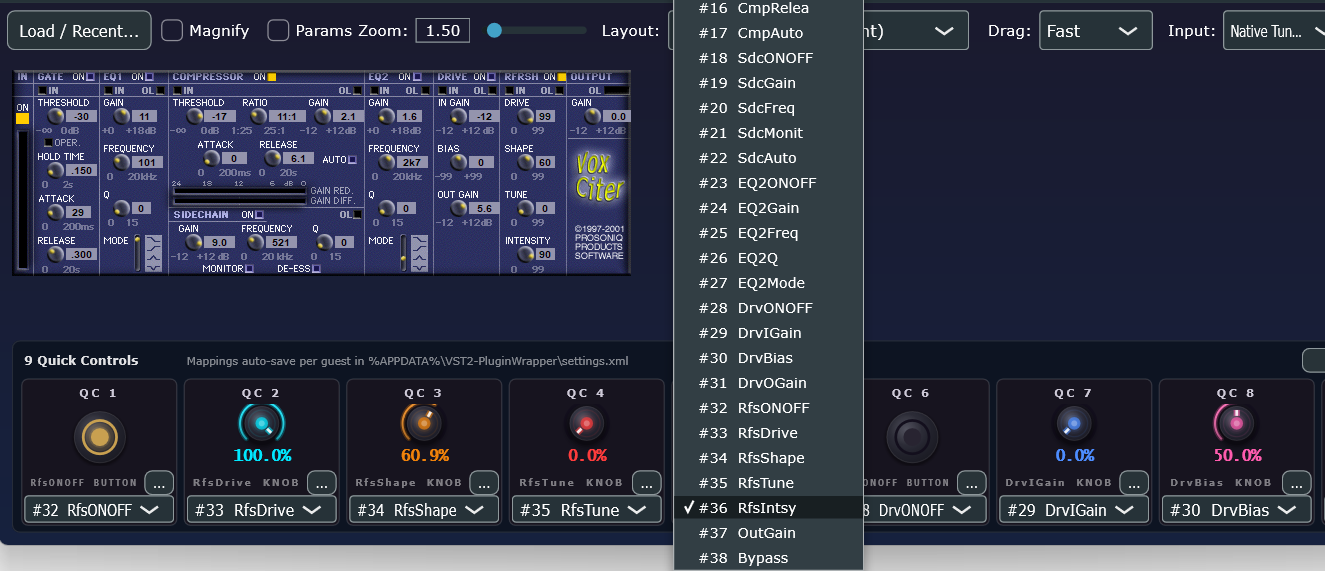Select #36 RfsIntsy from the list
This screenshot has height=571, width=1325.
(x=768, y=508)
